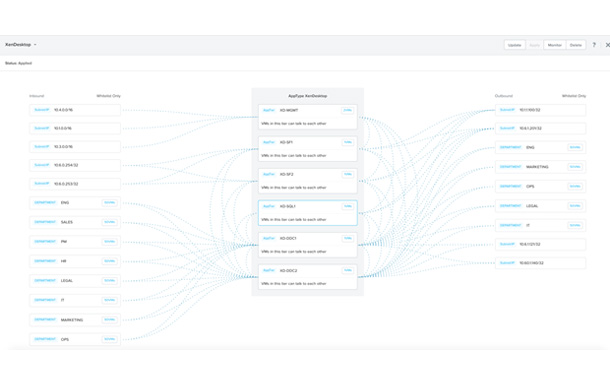Image resolution: width=610 pixels, height=380 pixels.
Task: Open VM count badge on outbound IT
Action: click(575, 225)
